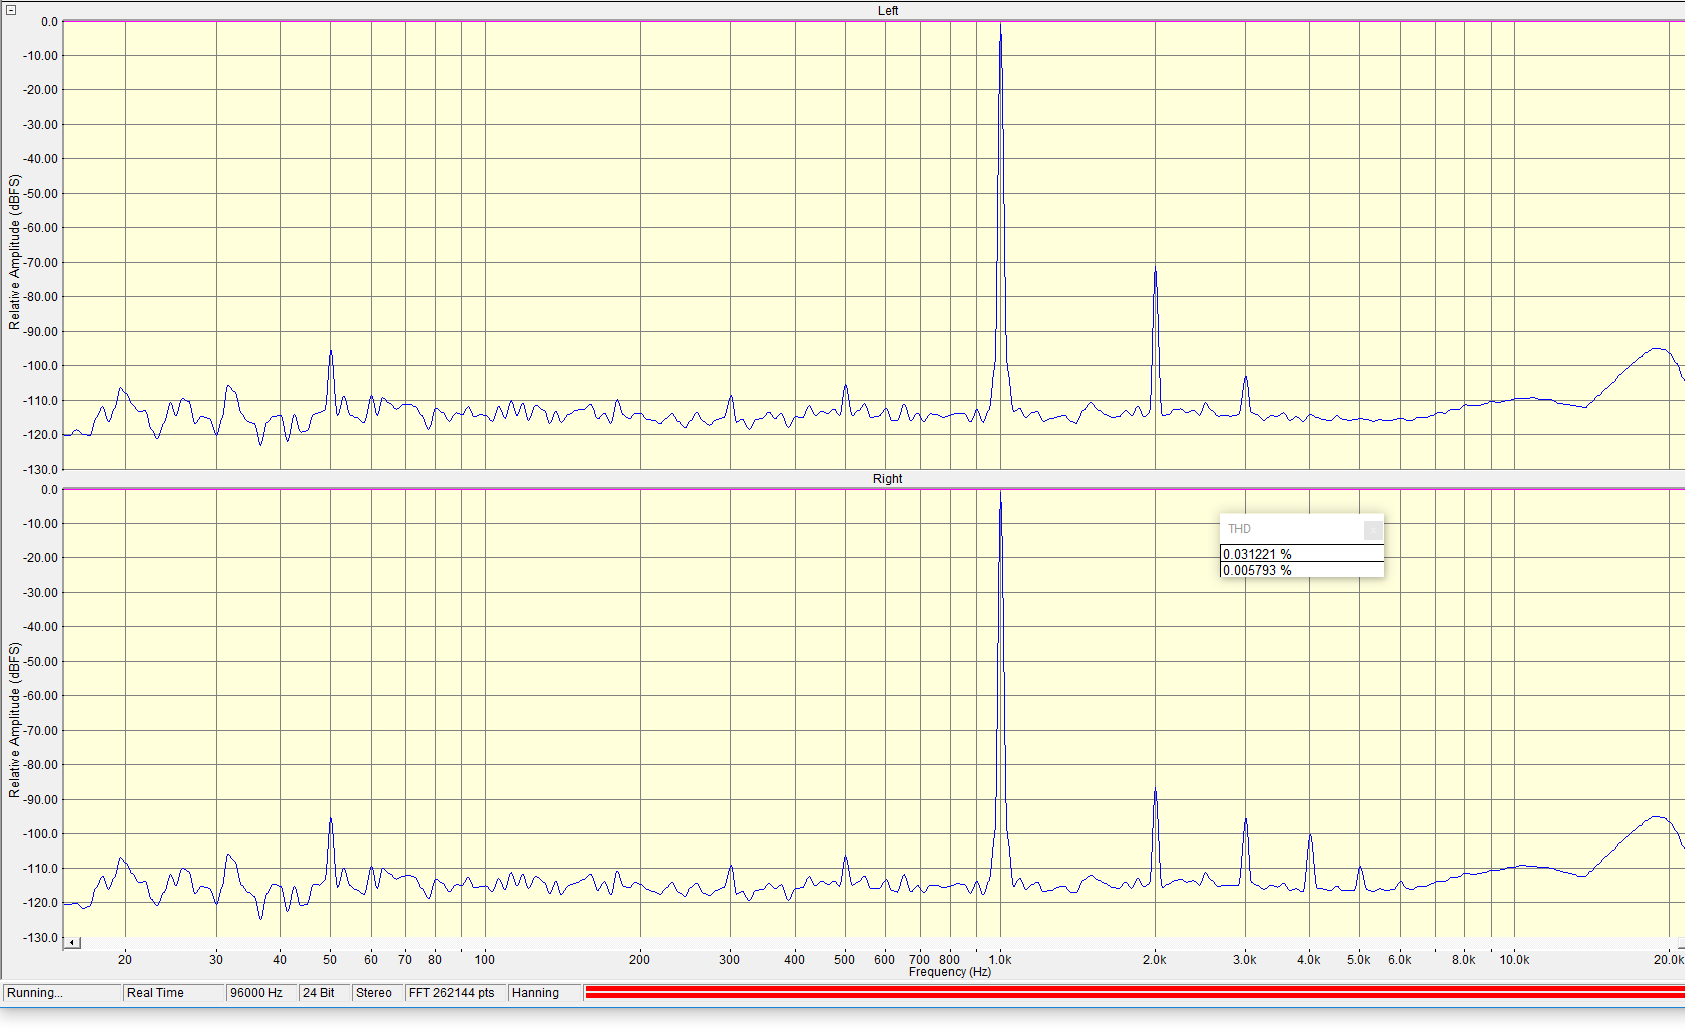This screenshot has height=1030, width=1685.
Task: Click the Running... status field
Action: tap(62, 993)
